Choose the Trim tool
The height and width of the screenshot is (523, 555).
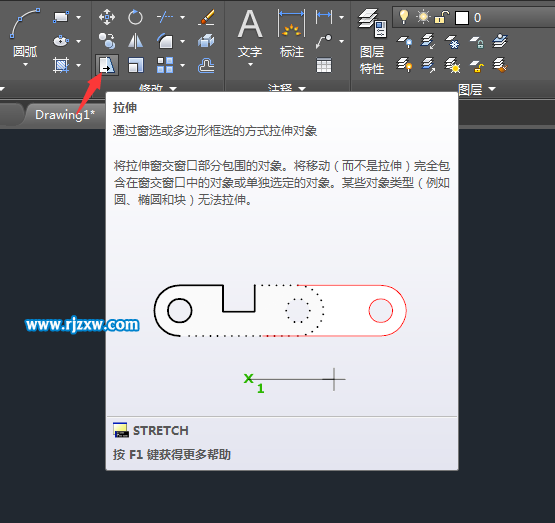point(165,17)
